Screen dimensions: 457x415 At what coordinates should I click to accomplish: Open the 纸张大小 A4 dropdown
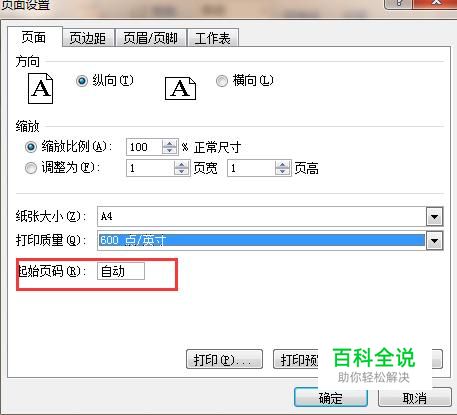pyautogui.click(x=434, y=217)
